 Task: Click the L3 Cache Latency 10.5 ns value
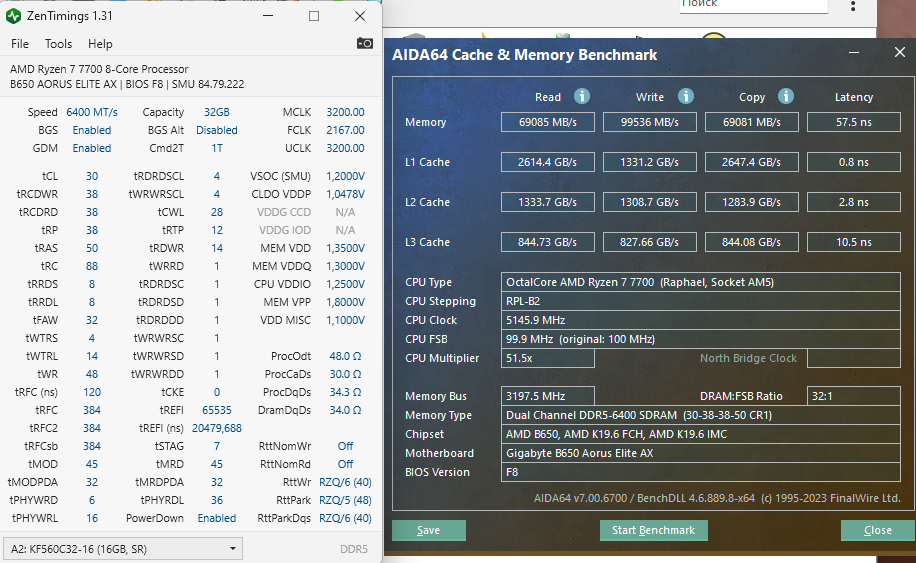tap(853, 242)
